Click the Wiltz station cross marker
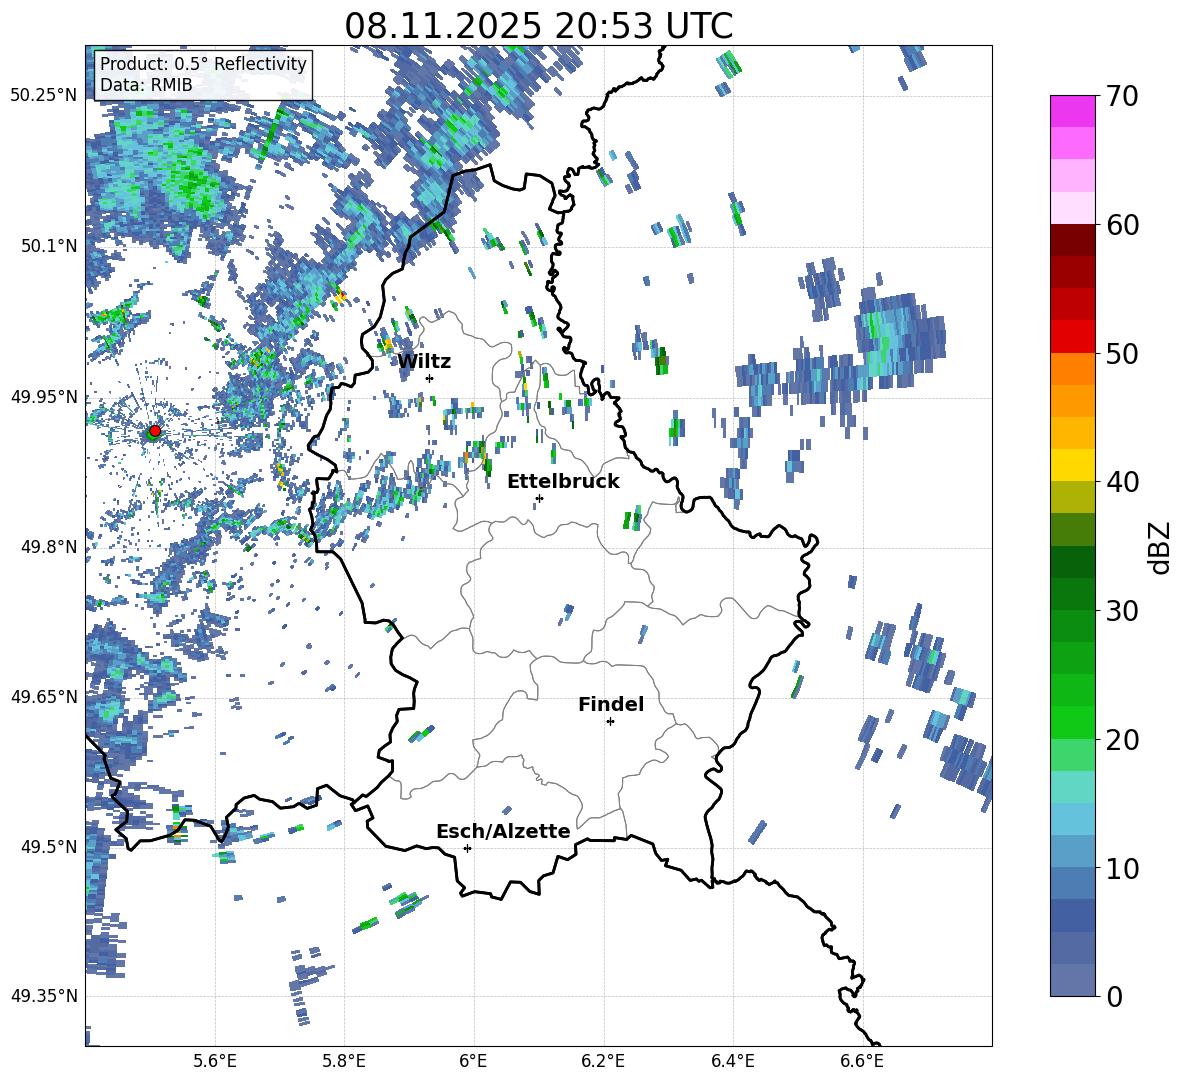The width and height of the screenshot is (1184, 1081). 430,378
